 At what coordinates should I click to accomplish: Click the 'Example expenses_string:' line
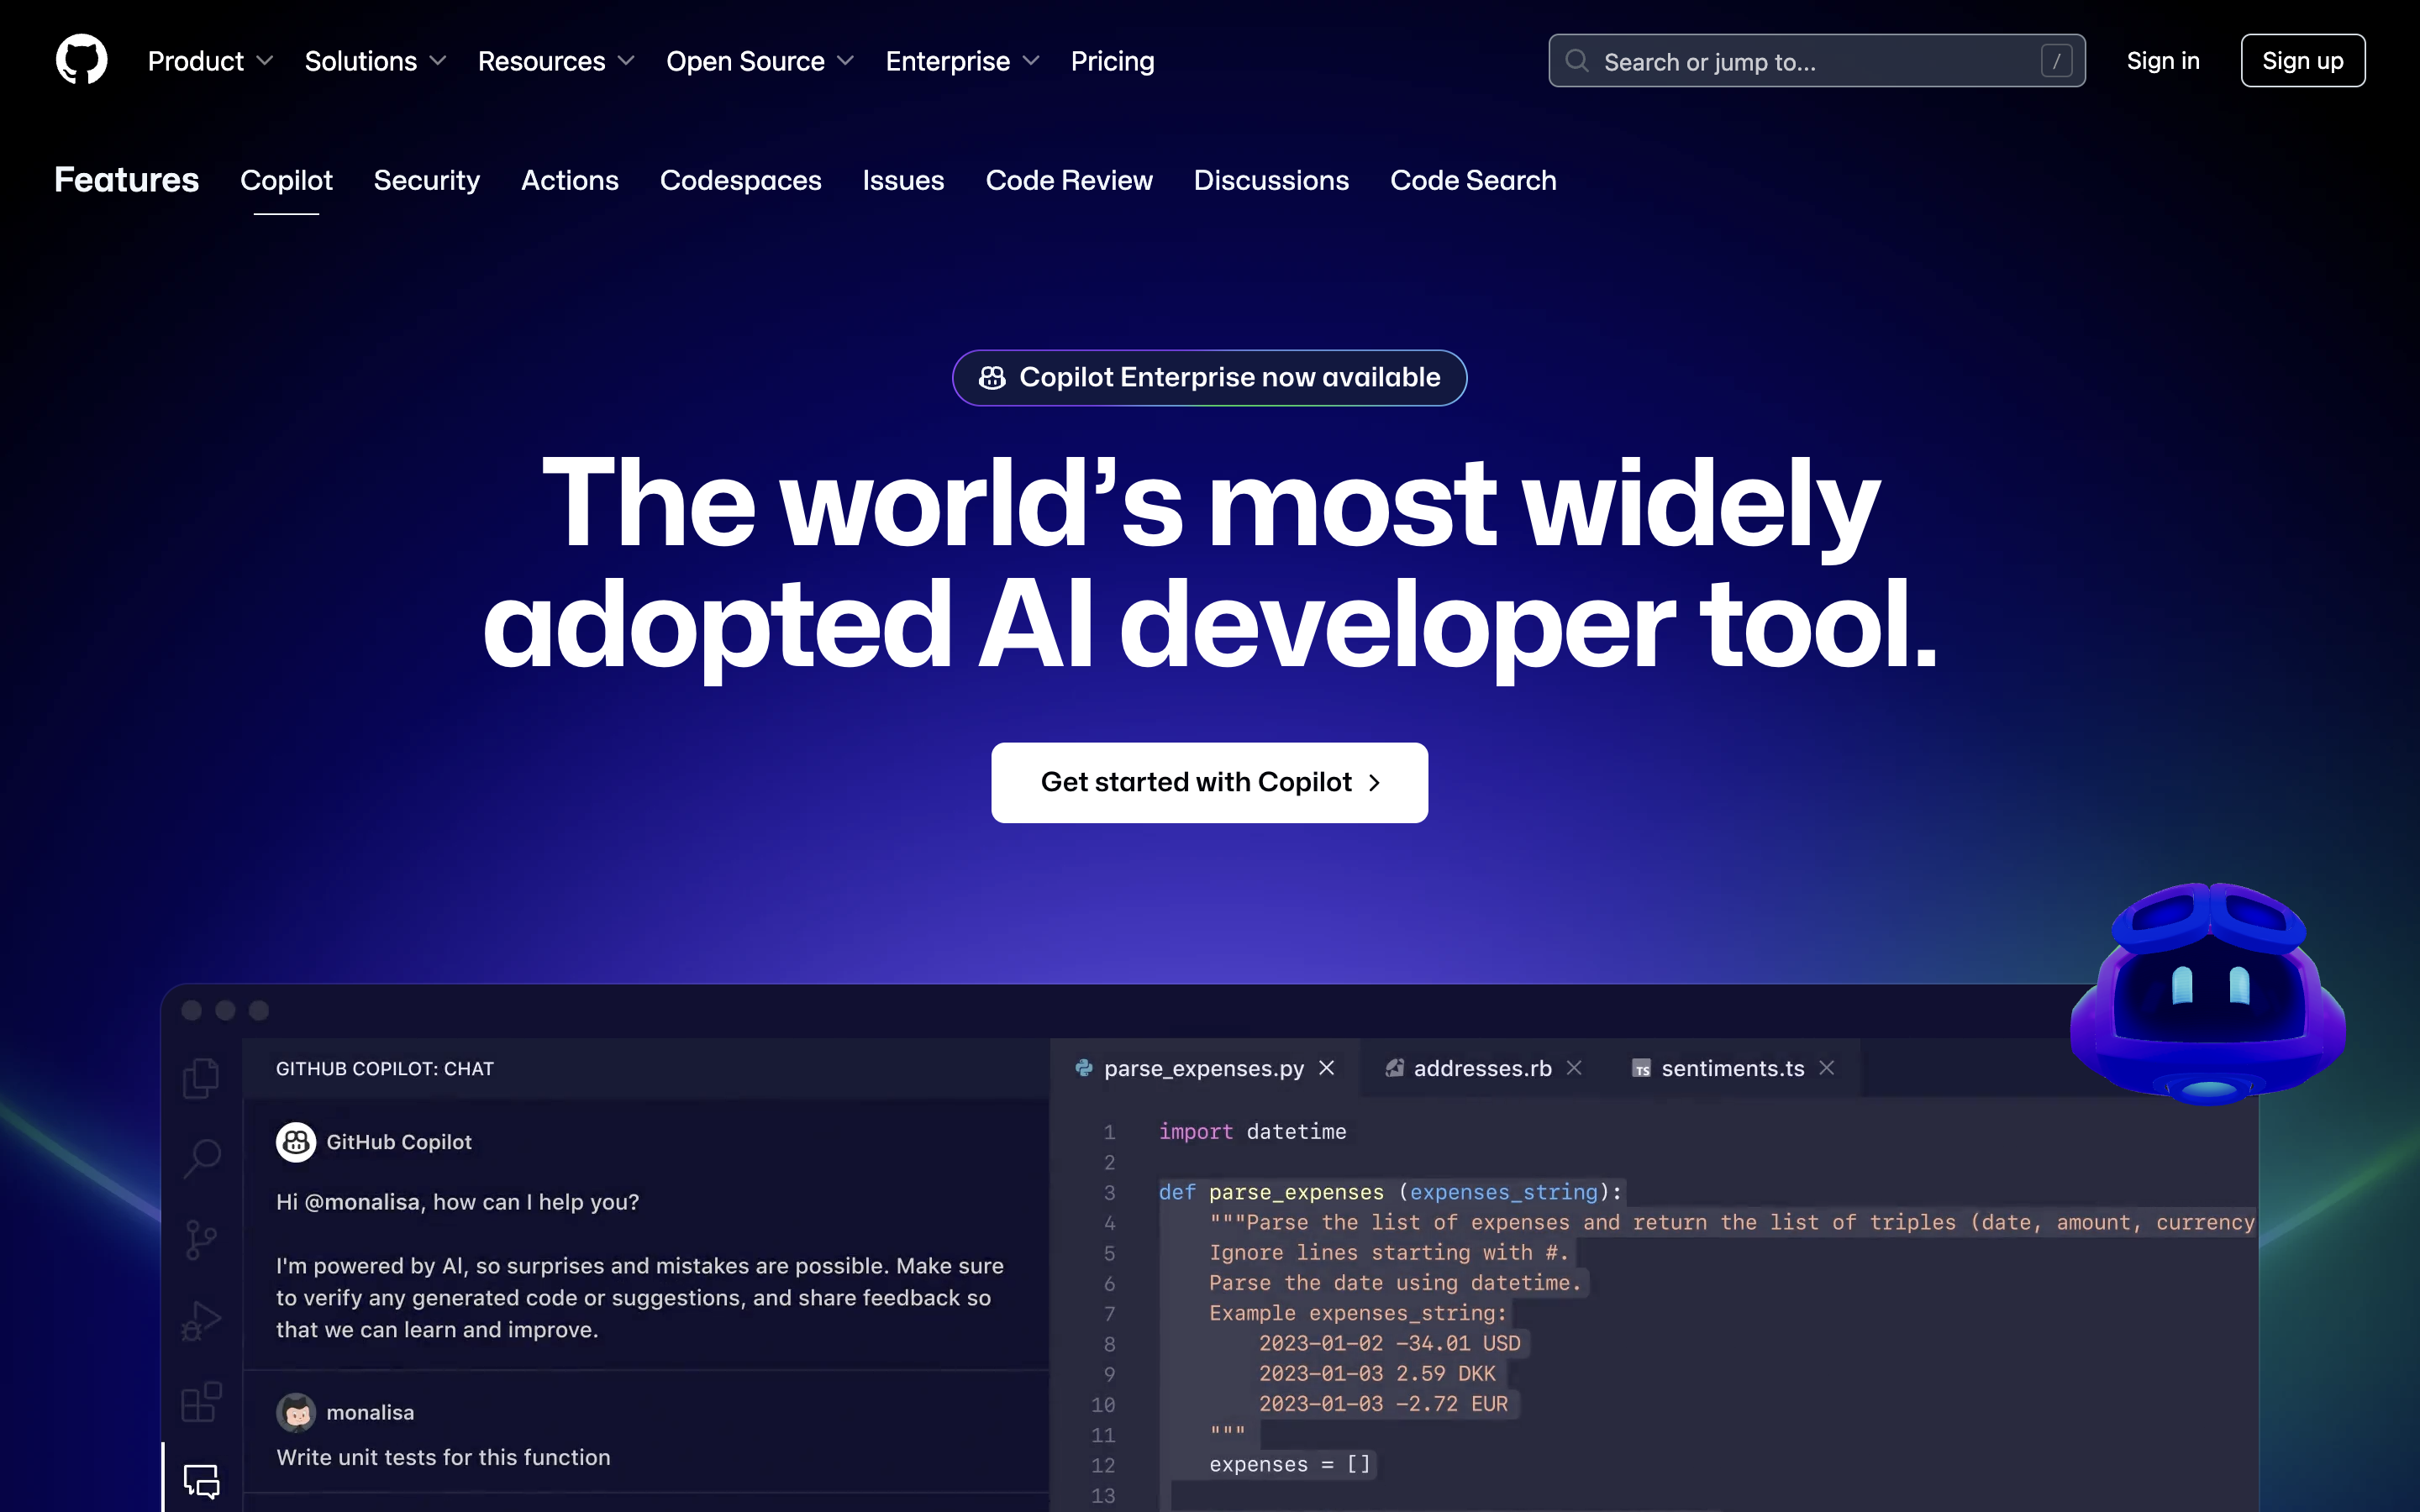pos(1358,1313)
